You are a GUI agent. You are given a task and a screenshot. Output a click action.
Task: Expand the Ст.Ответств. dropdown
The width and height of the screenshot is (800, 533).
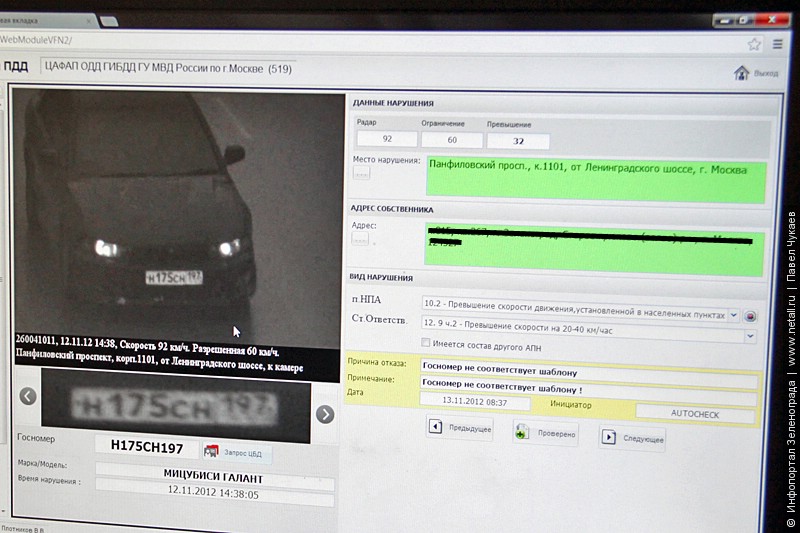point(750,336)
